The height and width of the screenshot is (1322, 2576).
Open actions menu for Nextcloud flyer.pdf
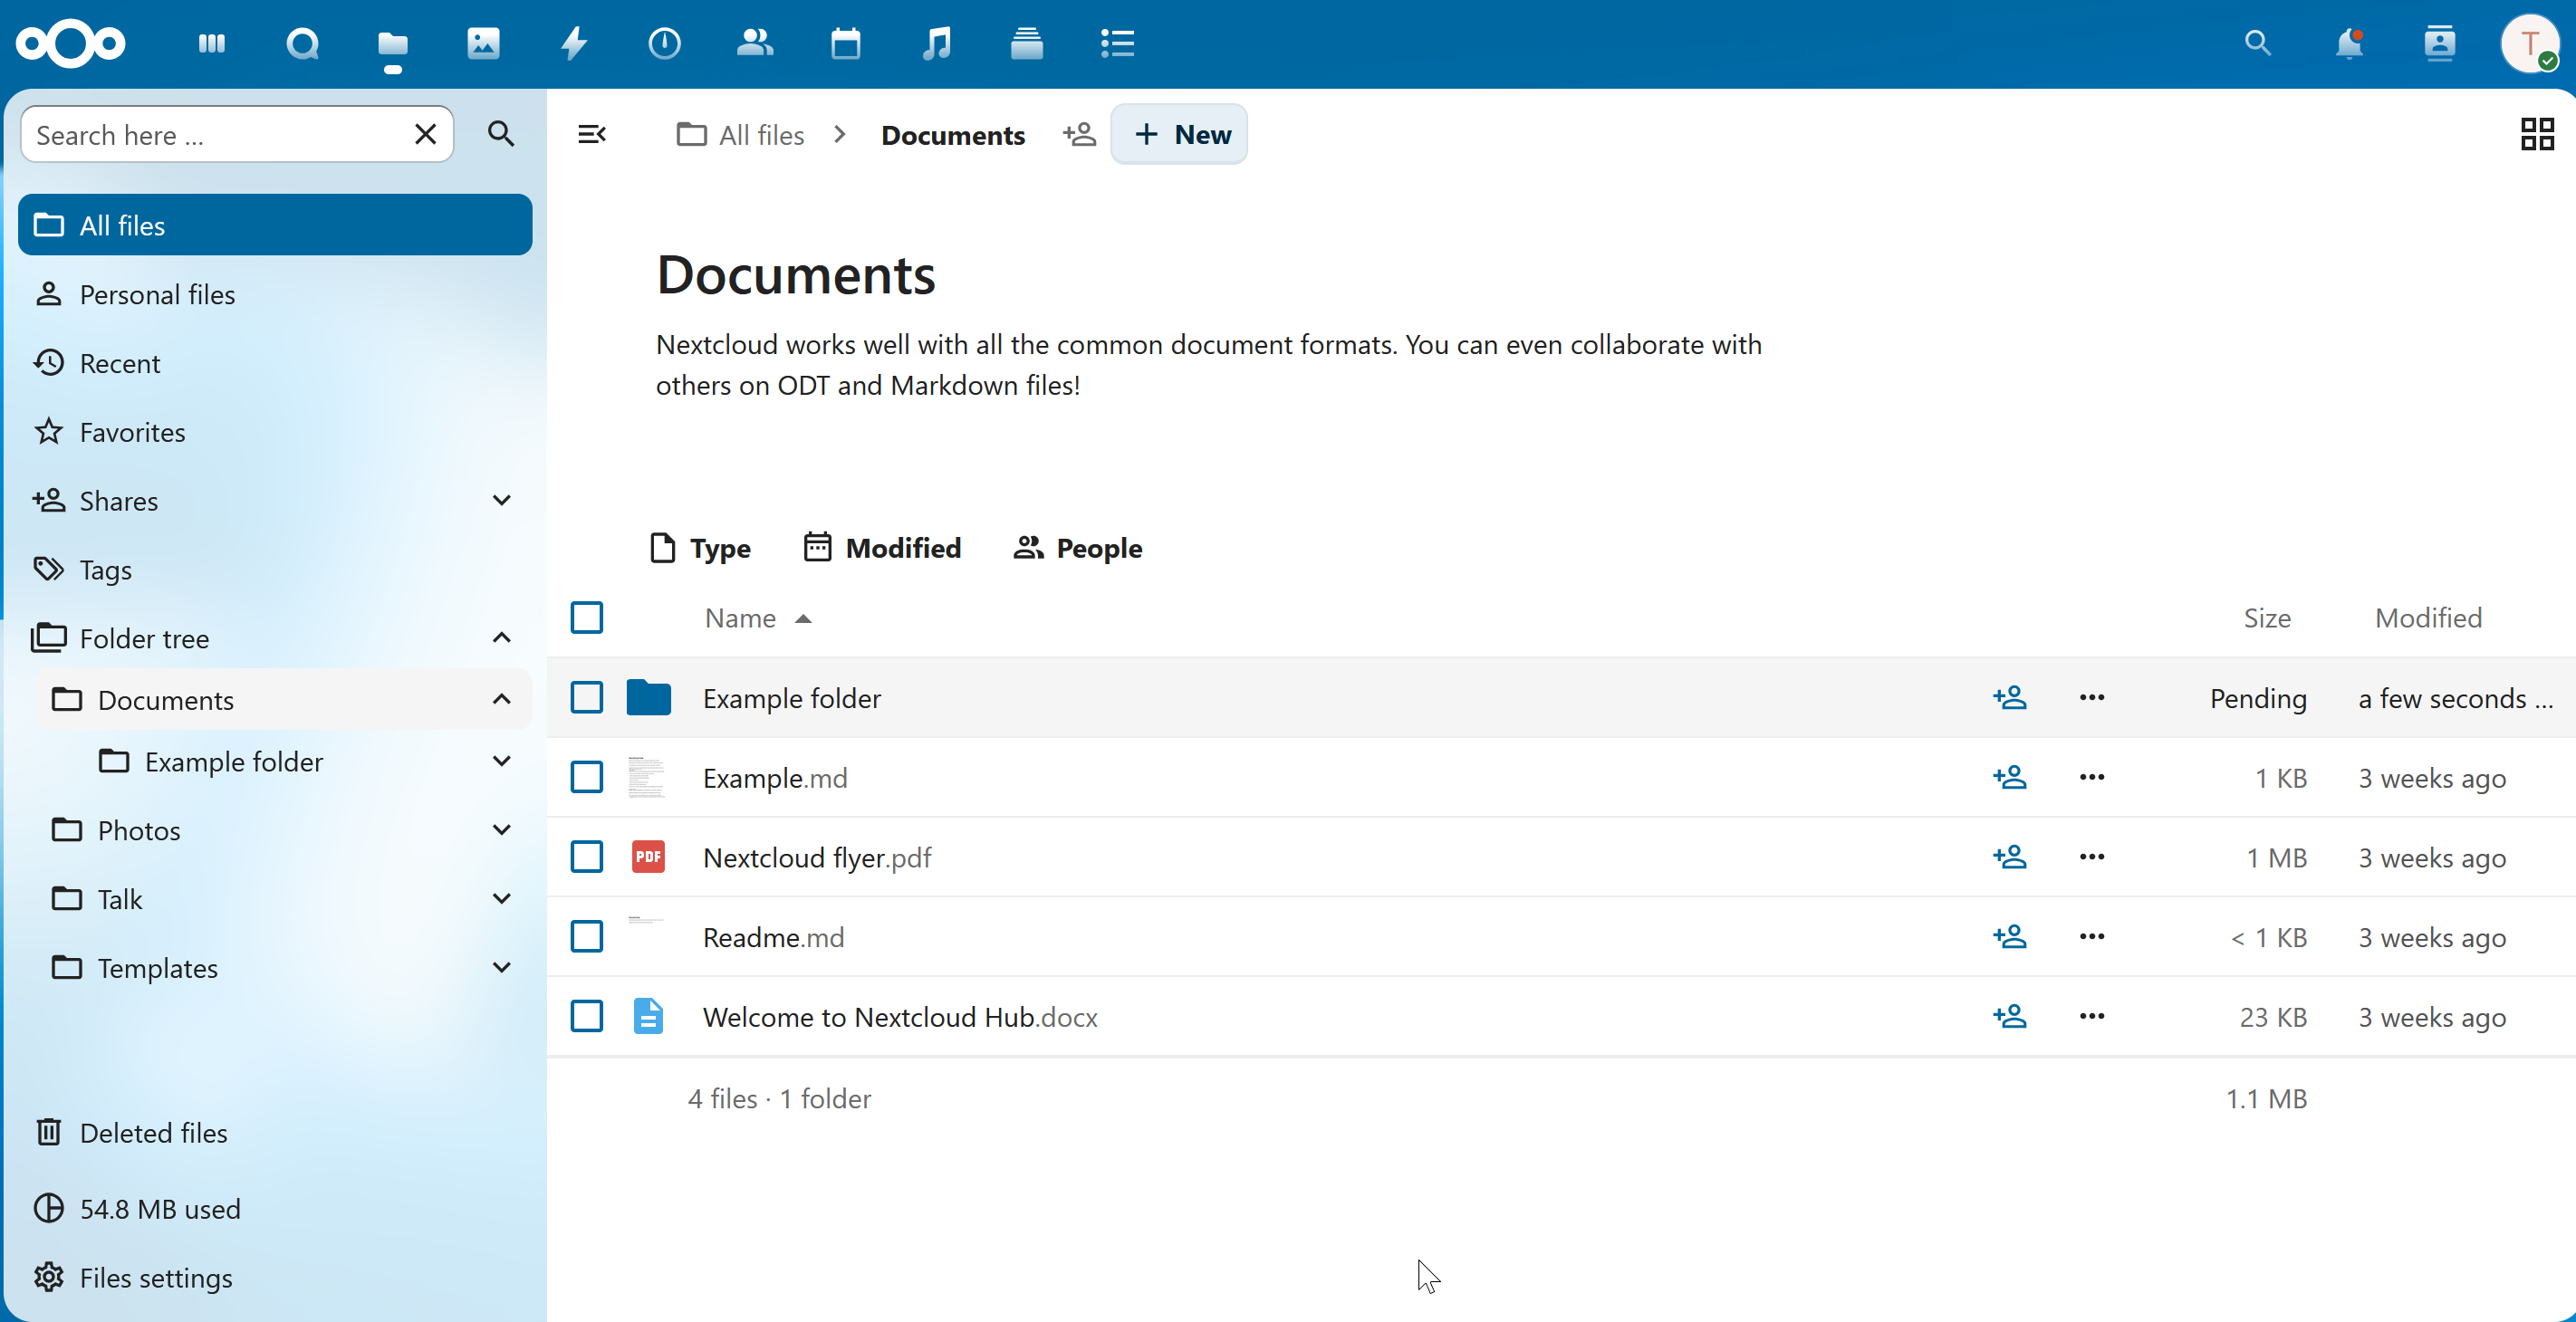2092,857
